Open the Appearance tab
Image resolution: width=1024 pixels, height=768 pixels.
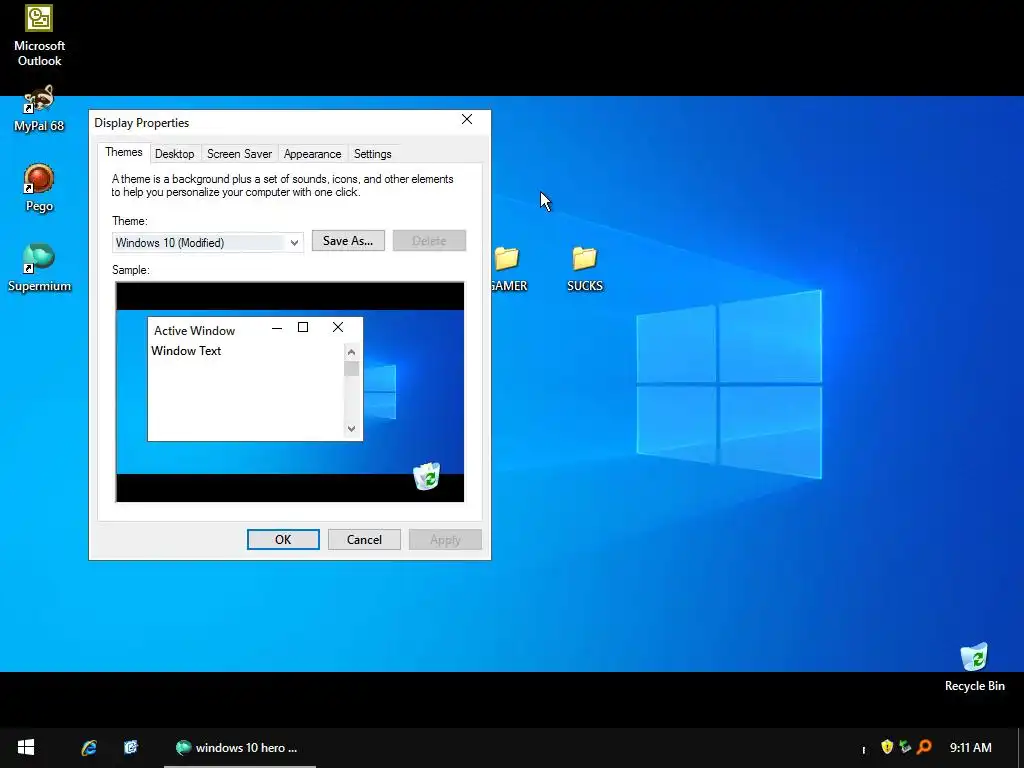click(312, 154)
